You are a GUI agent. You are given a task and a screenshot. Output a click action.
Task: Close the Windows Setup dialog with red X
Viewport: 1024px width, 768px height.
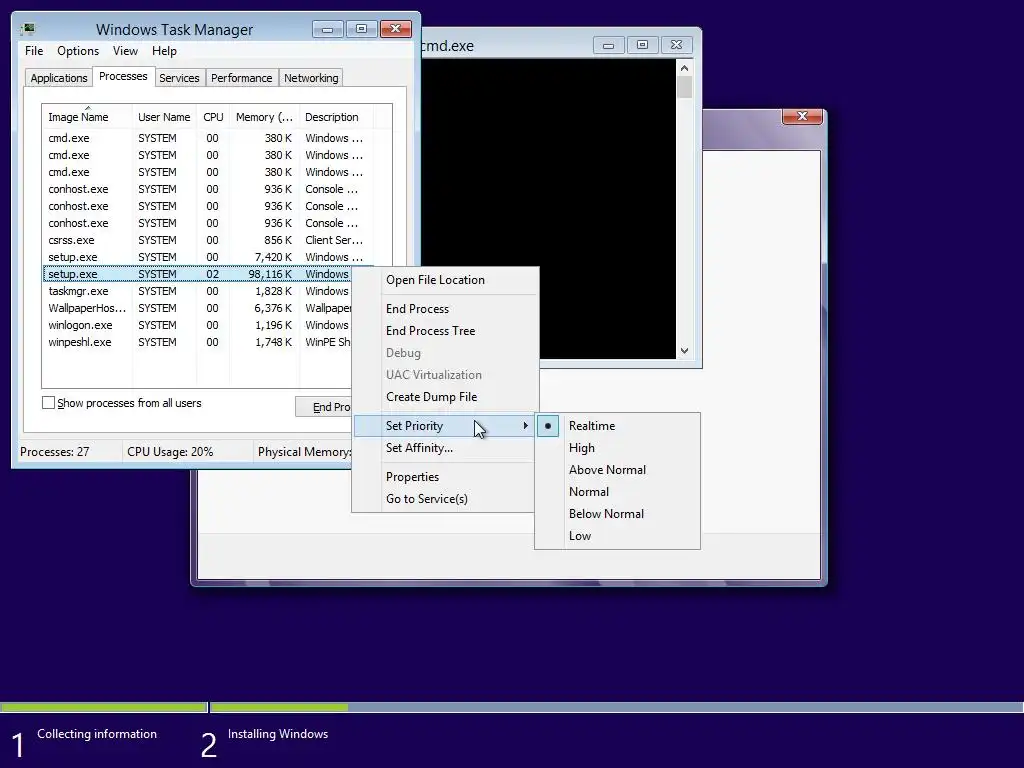click(x=802, y=116)
